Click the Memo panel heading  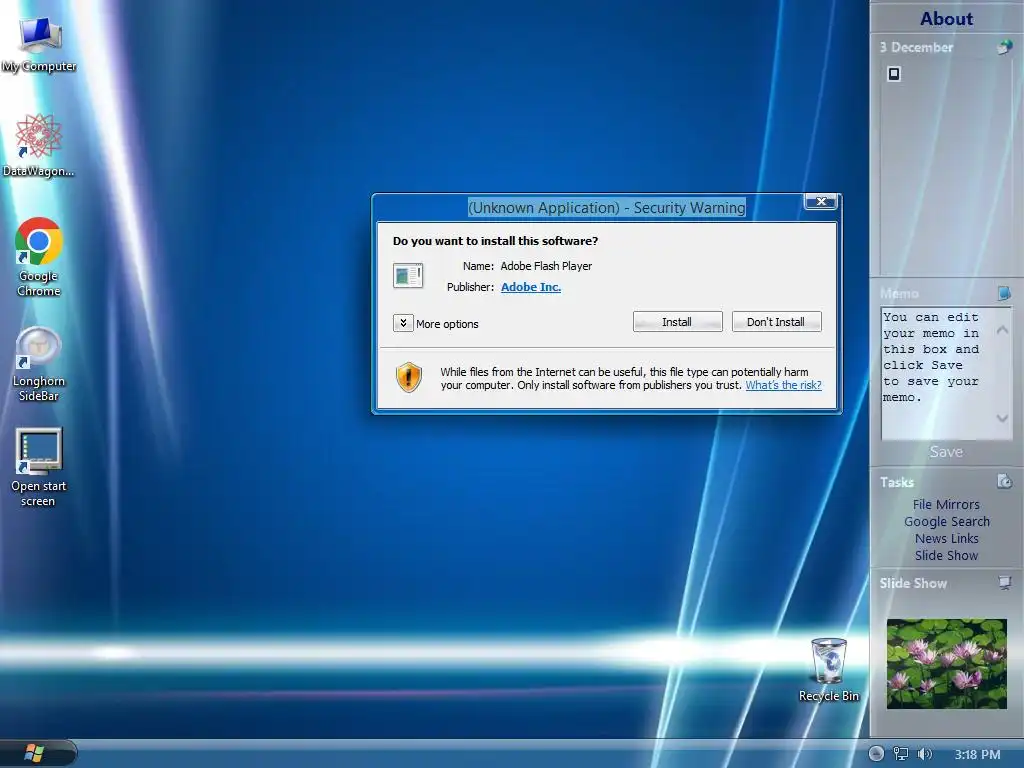(899, 293)
